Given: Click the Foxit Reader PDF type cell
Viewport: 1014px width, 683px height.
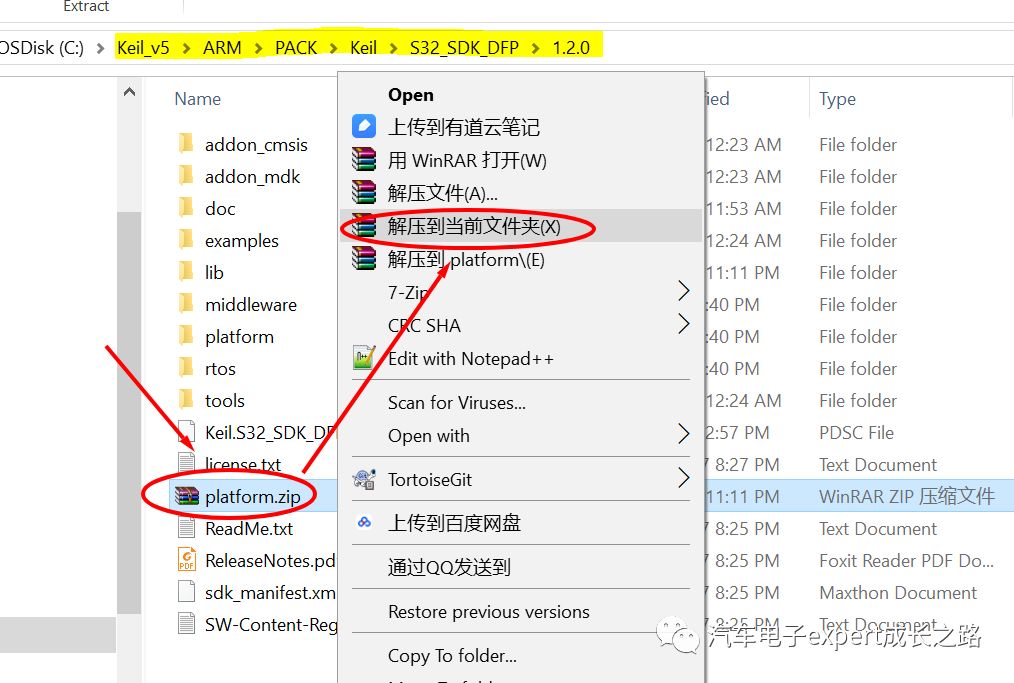Looking at the screenshot, I should (907, 560).
